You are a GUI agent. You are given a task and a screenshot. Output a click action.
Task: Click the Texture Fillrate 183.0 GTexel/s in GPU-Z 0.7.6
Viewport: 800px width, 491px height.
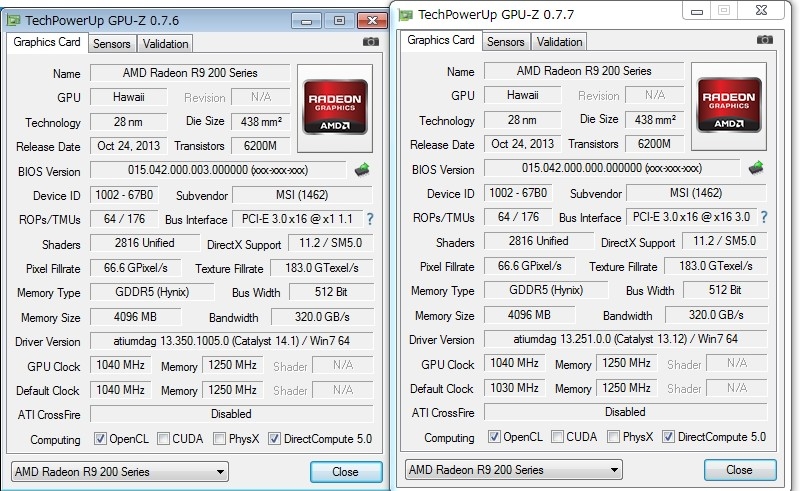(322, 268)
